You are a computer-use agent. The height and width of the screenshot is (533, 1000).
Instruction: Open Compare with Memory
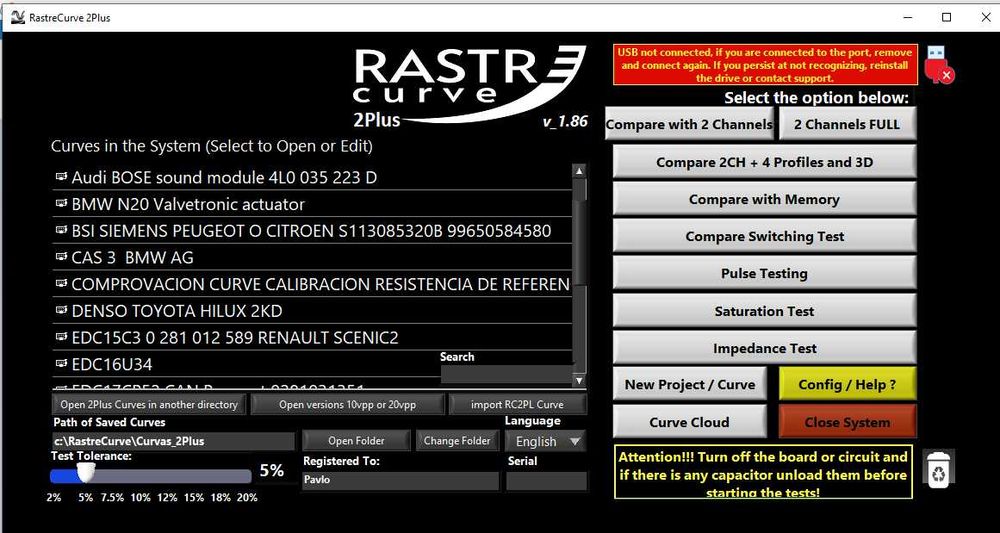pyautogui.click(x=764, y=199)
